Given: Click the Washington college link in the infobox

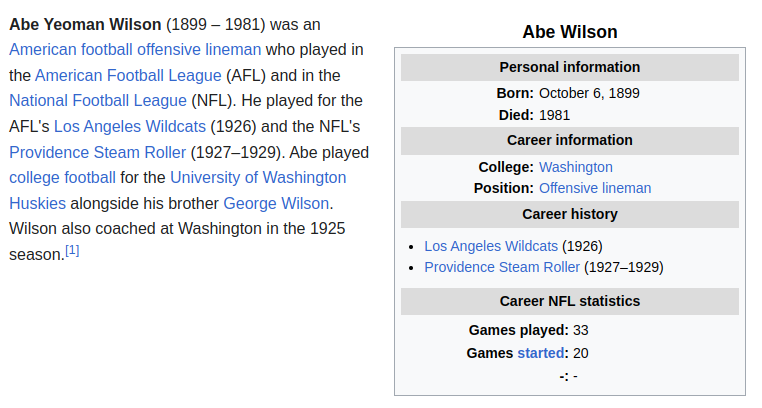Looking at the screenshot, I should pyautogui.click(x=575, y=167).
